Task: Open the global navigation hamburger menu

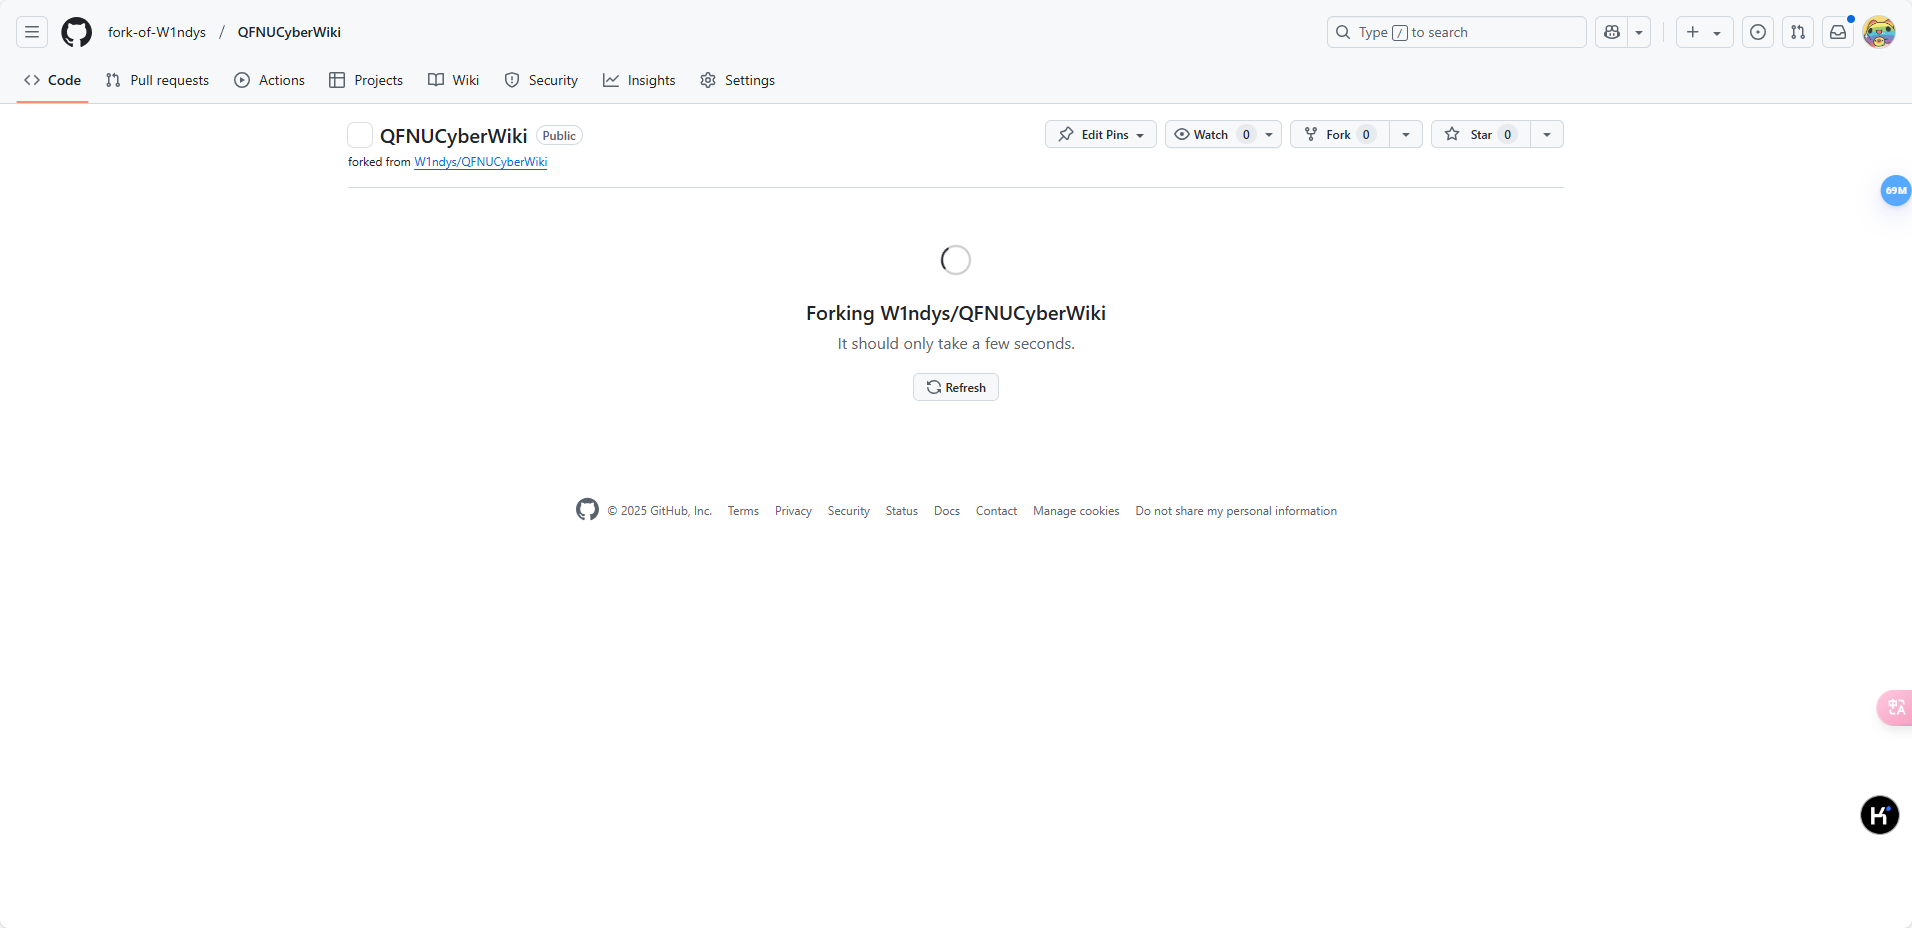Action: tap(32, 32)
